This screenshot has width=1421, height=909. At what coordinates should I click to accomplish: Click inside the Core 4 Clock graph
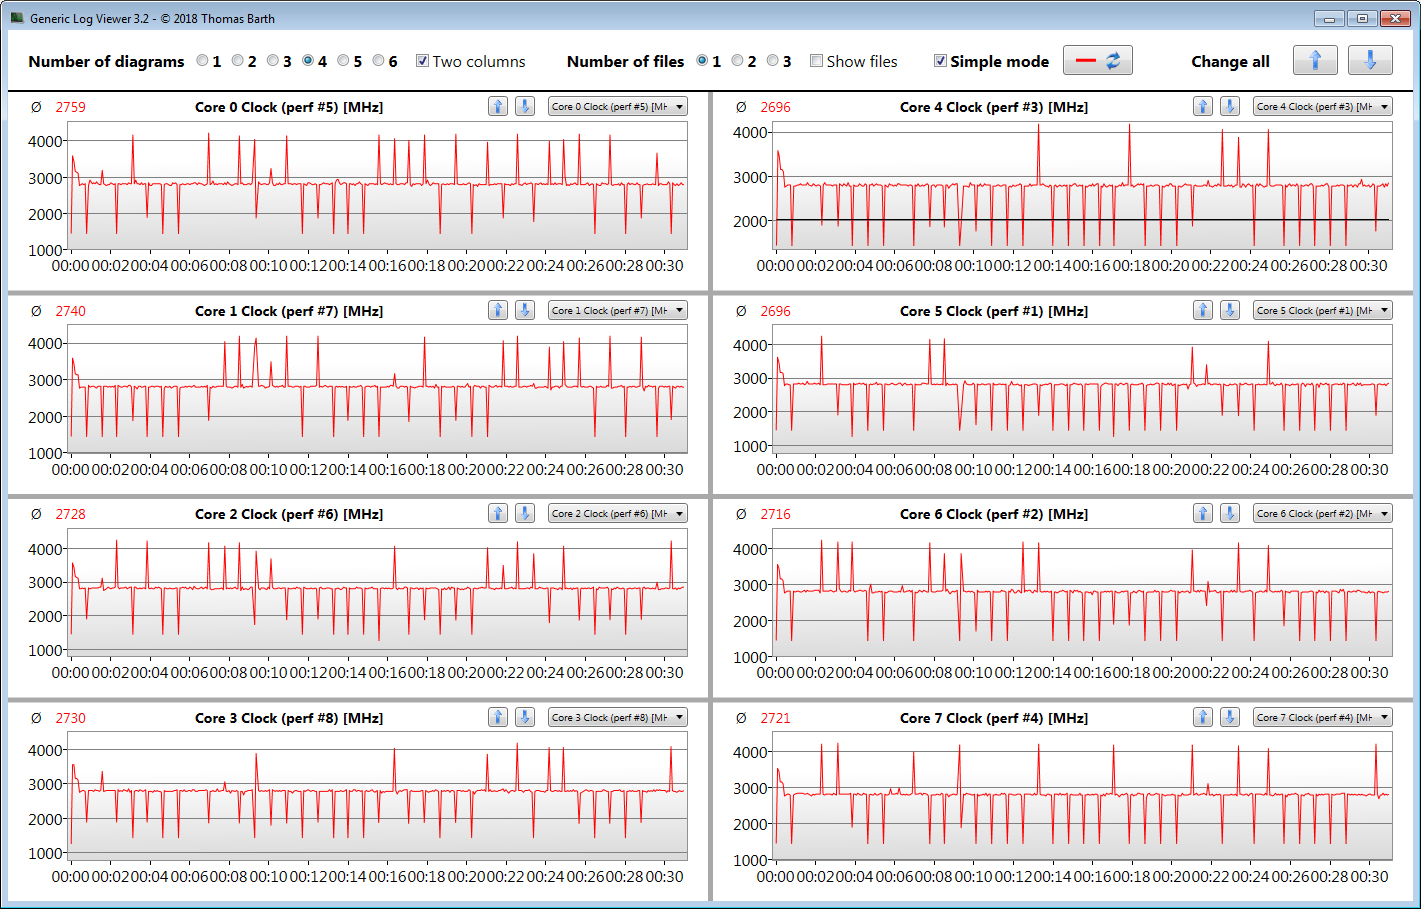click(1083, 186)
